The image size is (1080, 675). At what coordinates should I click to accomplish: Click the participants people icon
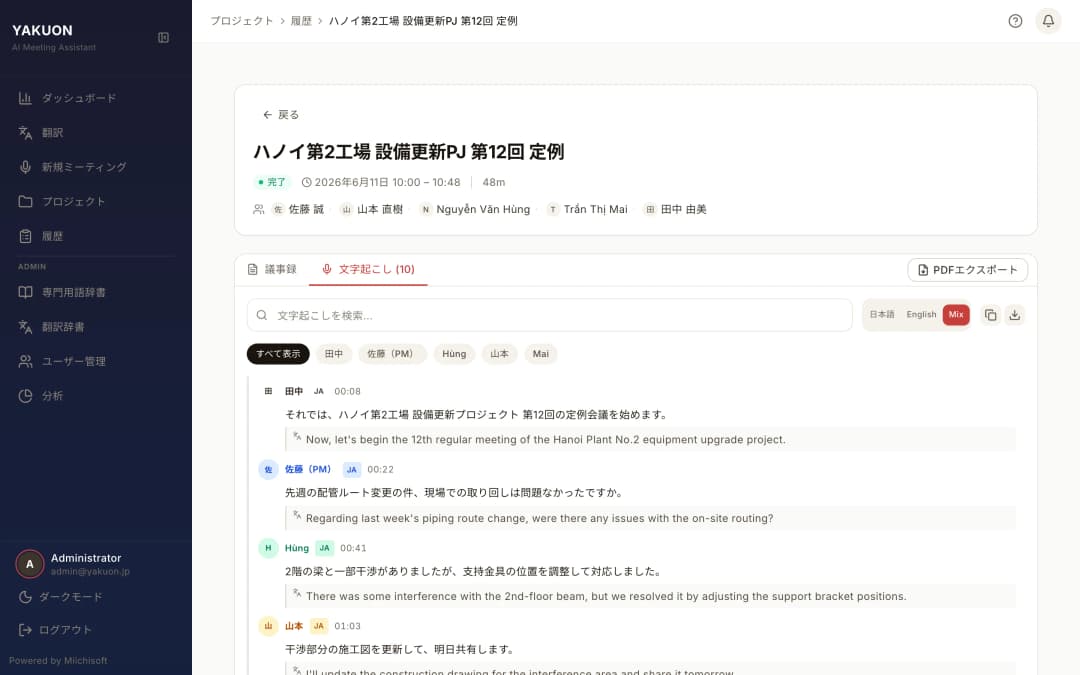(258, 209)
